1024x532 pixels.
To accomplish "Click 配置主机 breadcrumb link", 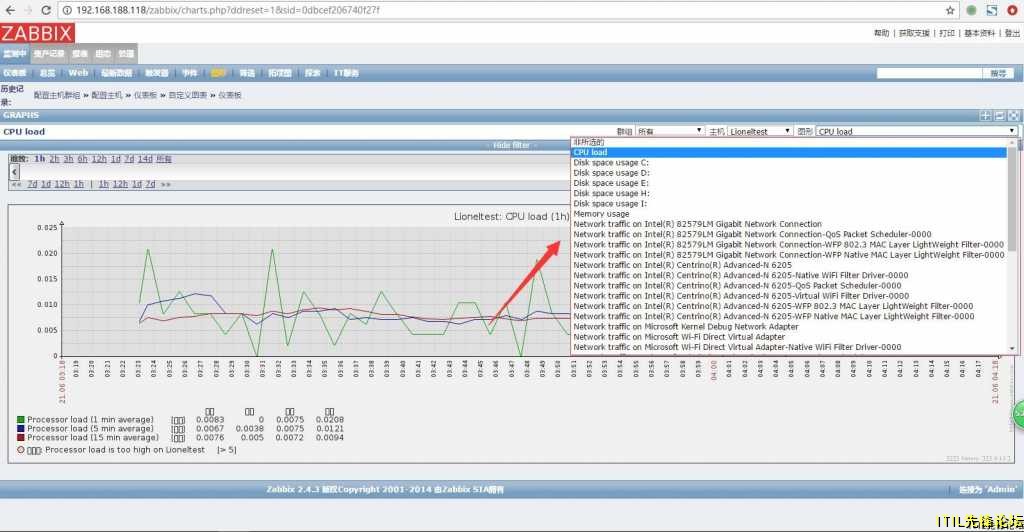I will (106, 95).
